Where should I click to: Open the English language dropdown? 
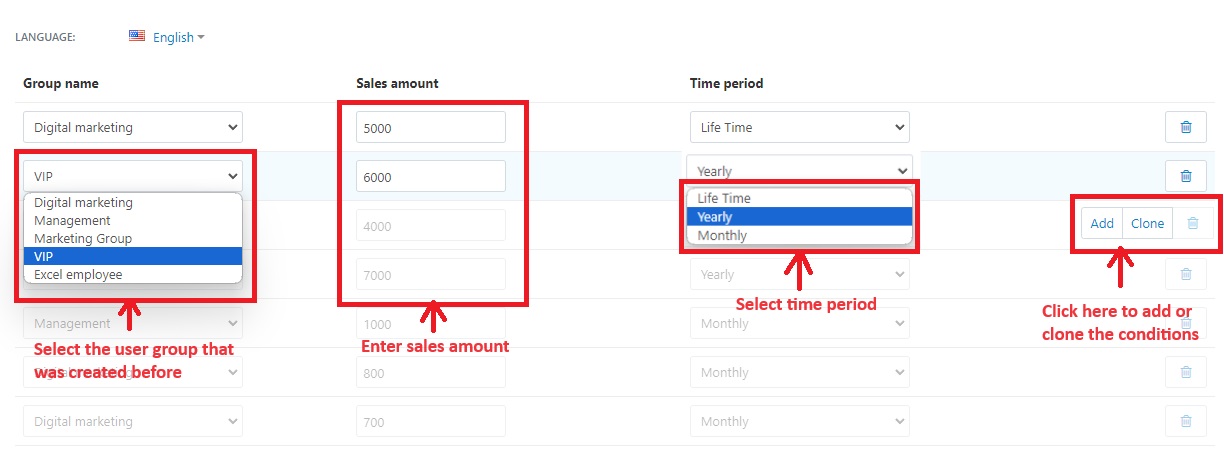178,37
